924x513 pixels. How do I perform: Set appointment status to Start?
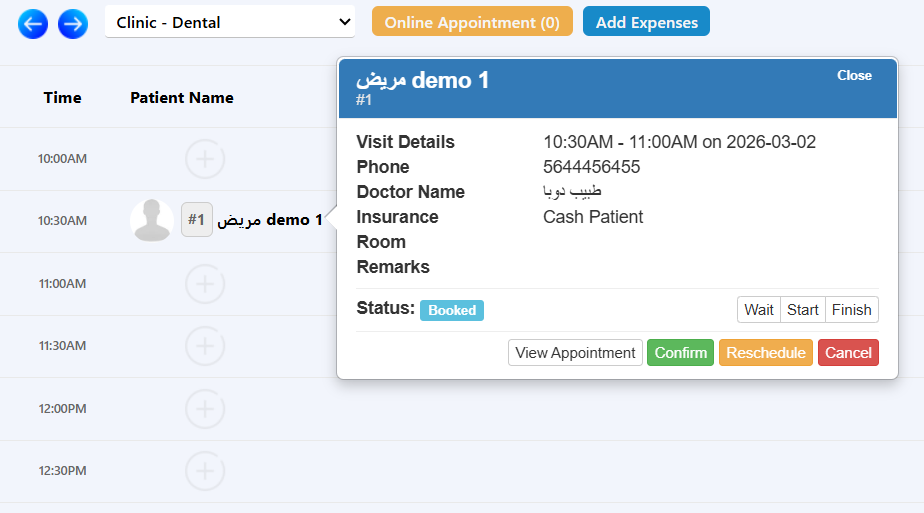(x=803, y=310)
